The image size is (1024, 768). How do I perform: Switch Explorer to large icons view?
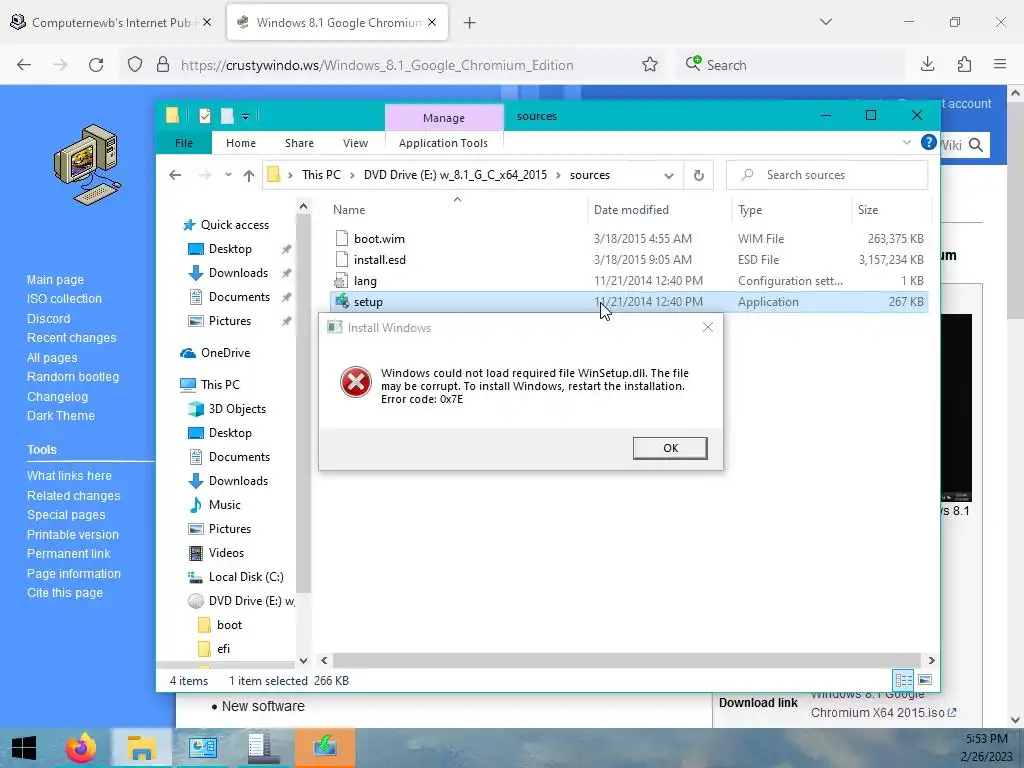click(x=925, y=680)
